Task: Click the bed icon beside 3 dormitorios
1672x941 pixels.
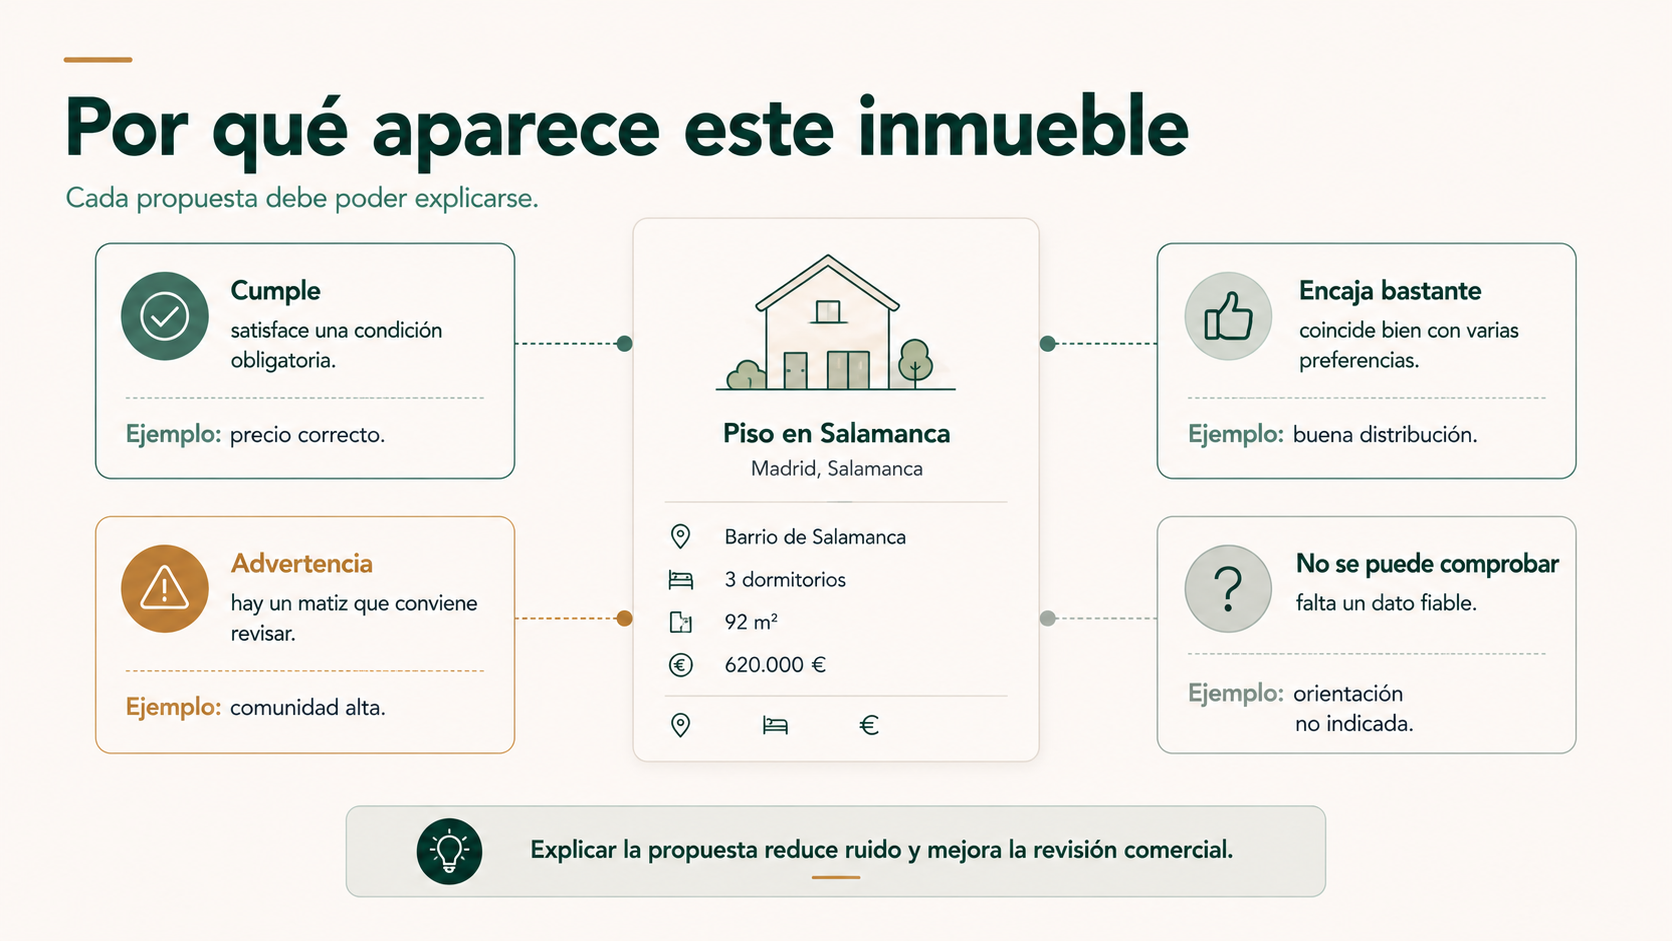Action: tap(680, 580)
